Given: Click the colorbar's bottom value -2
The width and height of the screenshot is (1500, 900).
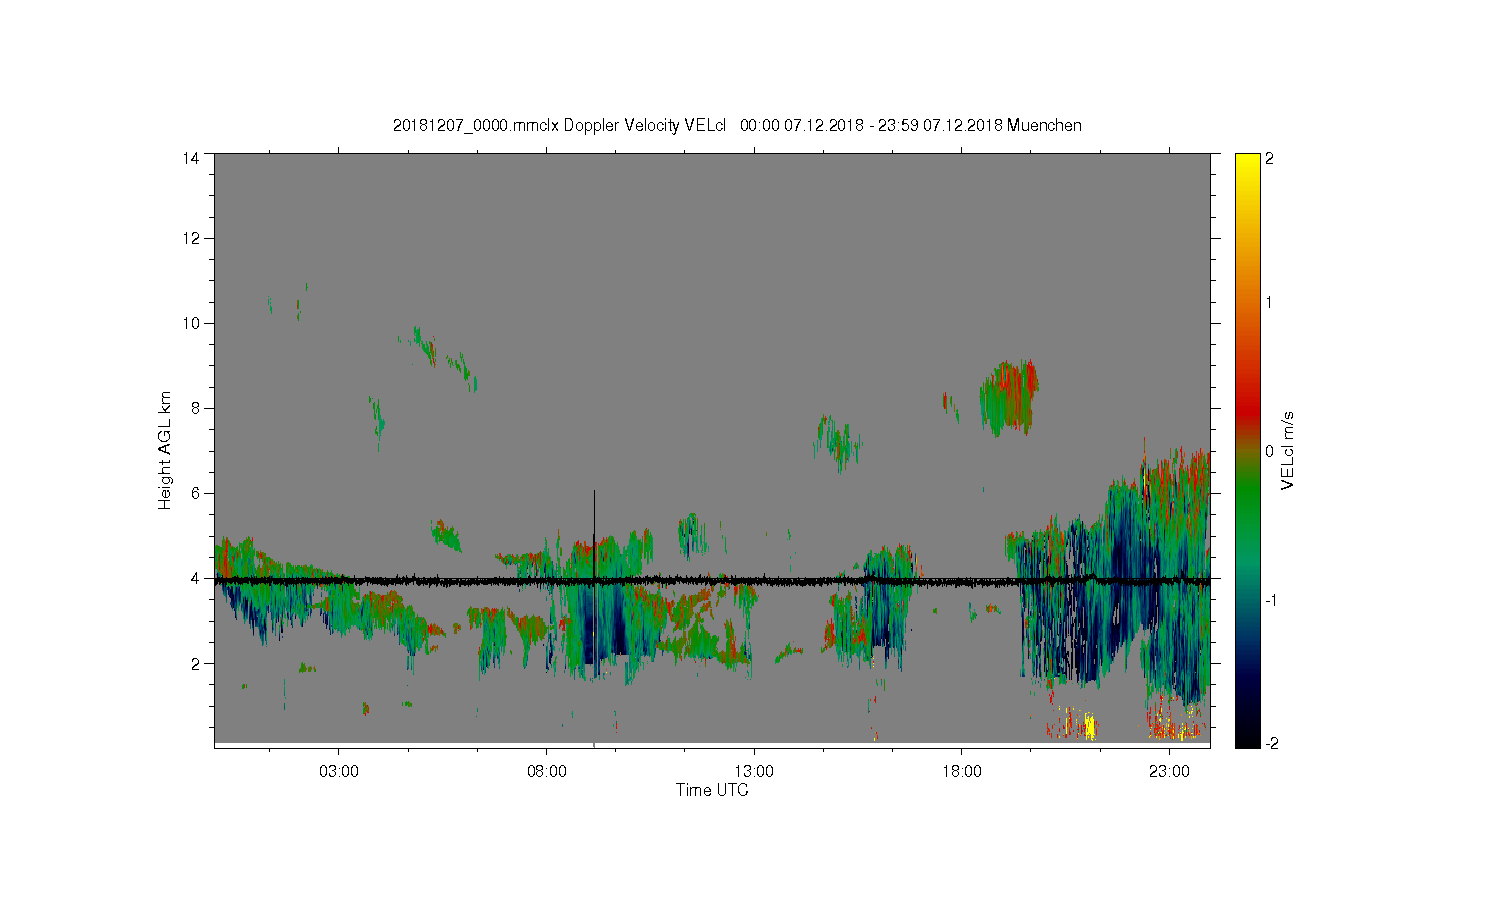Looking at the screenshot, I should (x=1271, y=743).
